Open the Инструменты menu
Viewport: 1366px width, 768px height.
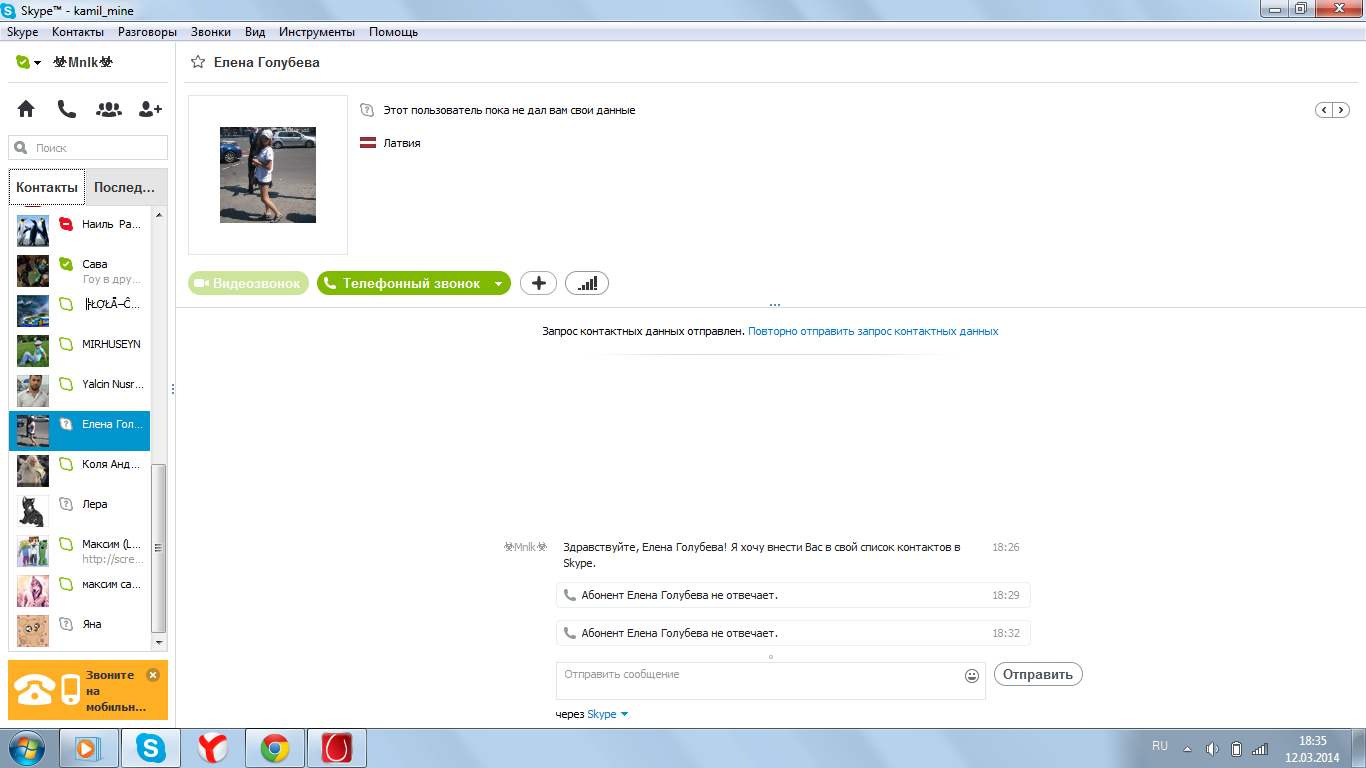coord(317,32)
